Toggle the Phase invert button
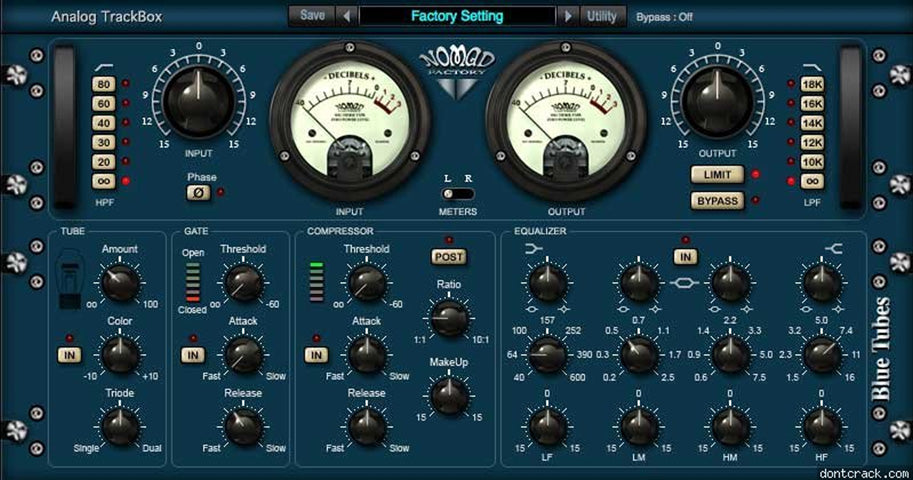This screenshot has width=913, height=480. [200, 192]
